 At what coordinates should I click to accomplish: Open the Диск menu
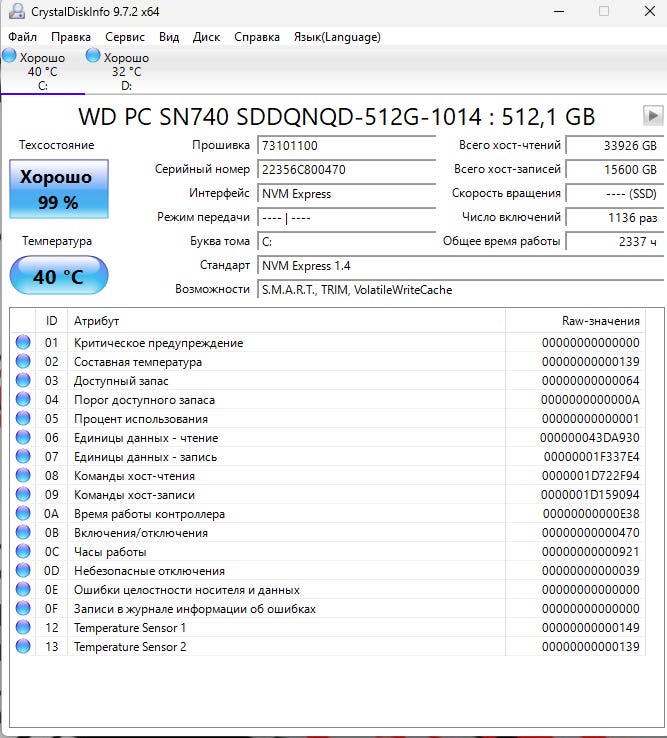[206, 37]
